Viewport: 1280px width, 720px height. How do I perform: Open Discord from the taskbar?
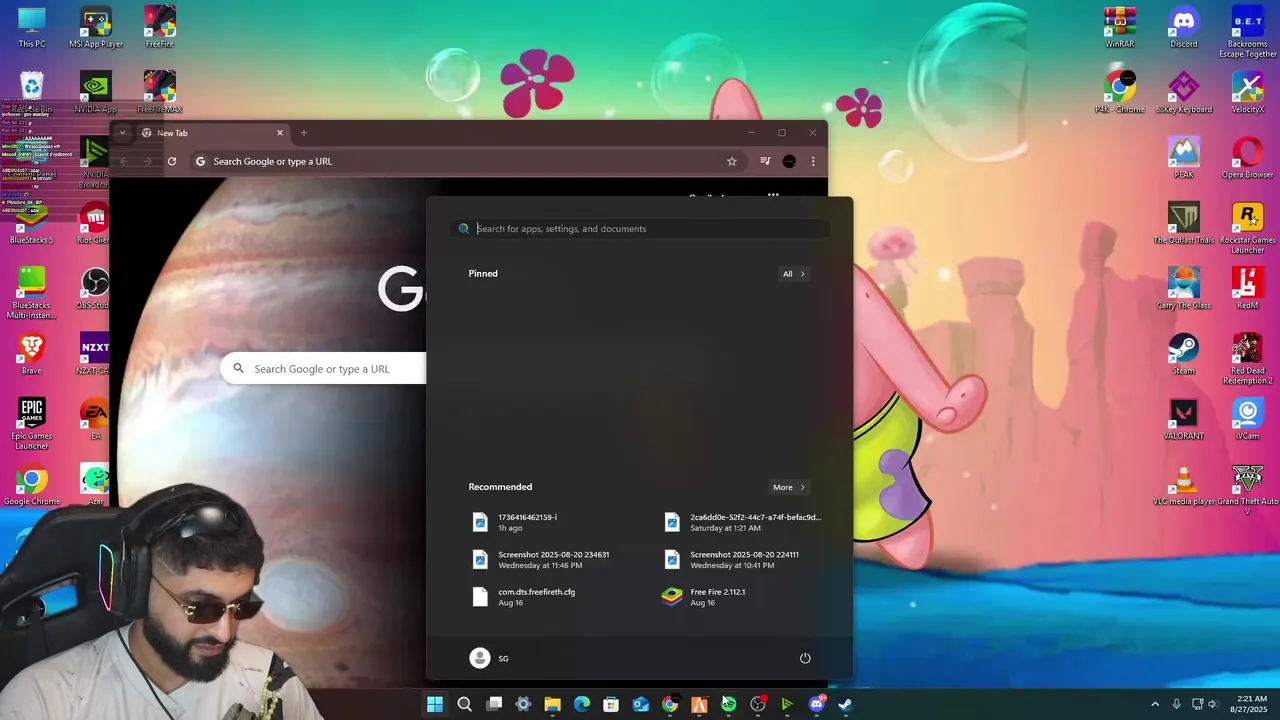[x=816, y=704]
